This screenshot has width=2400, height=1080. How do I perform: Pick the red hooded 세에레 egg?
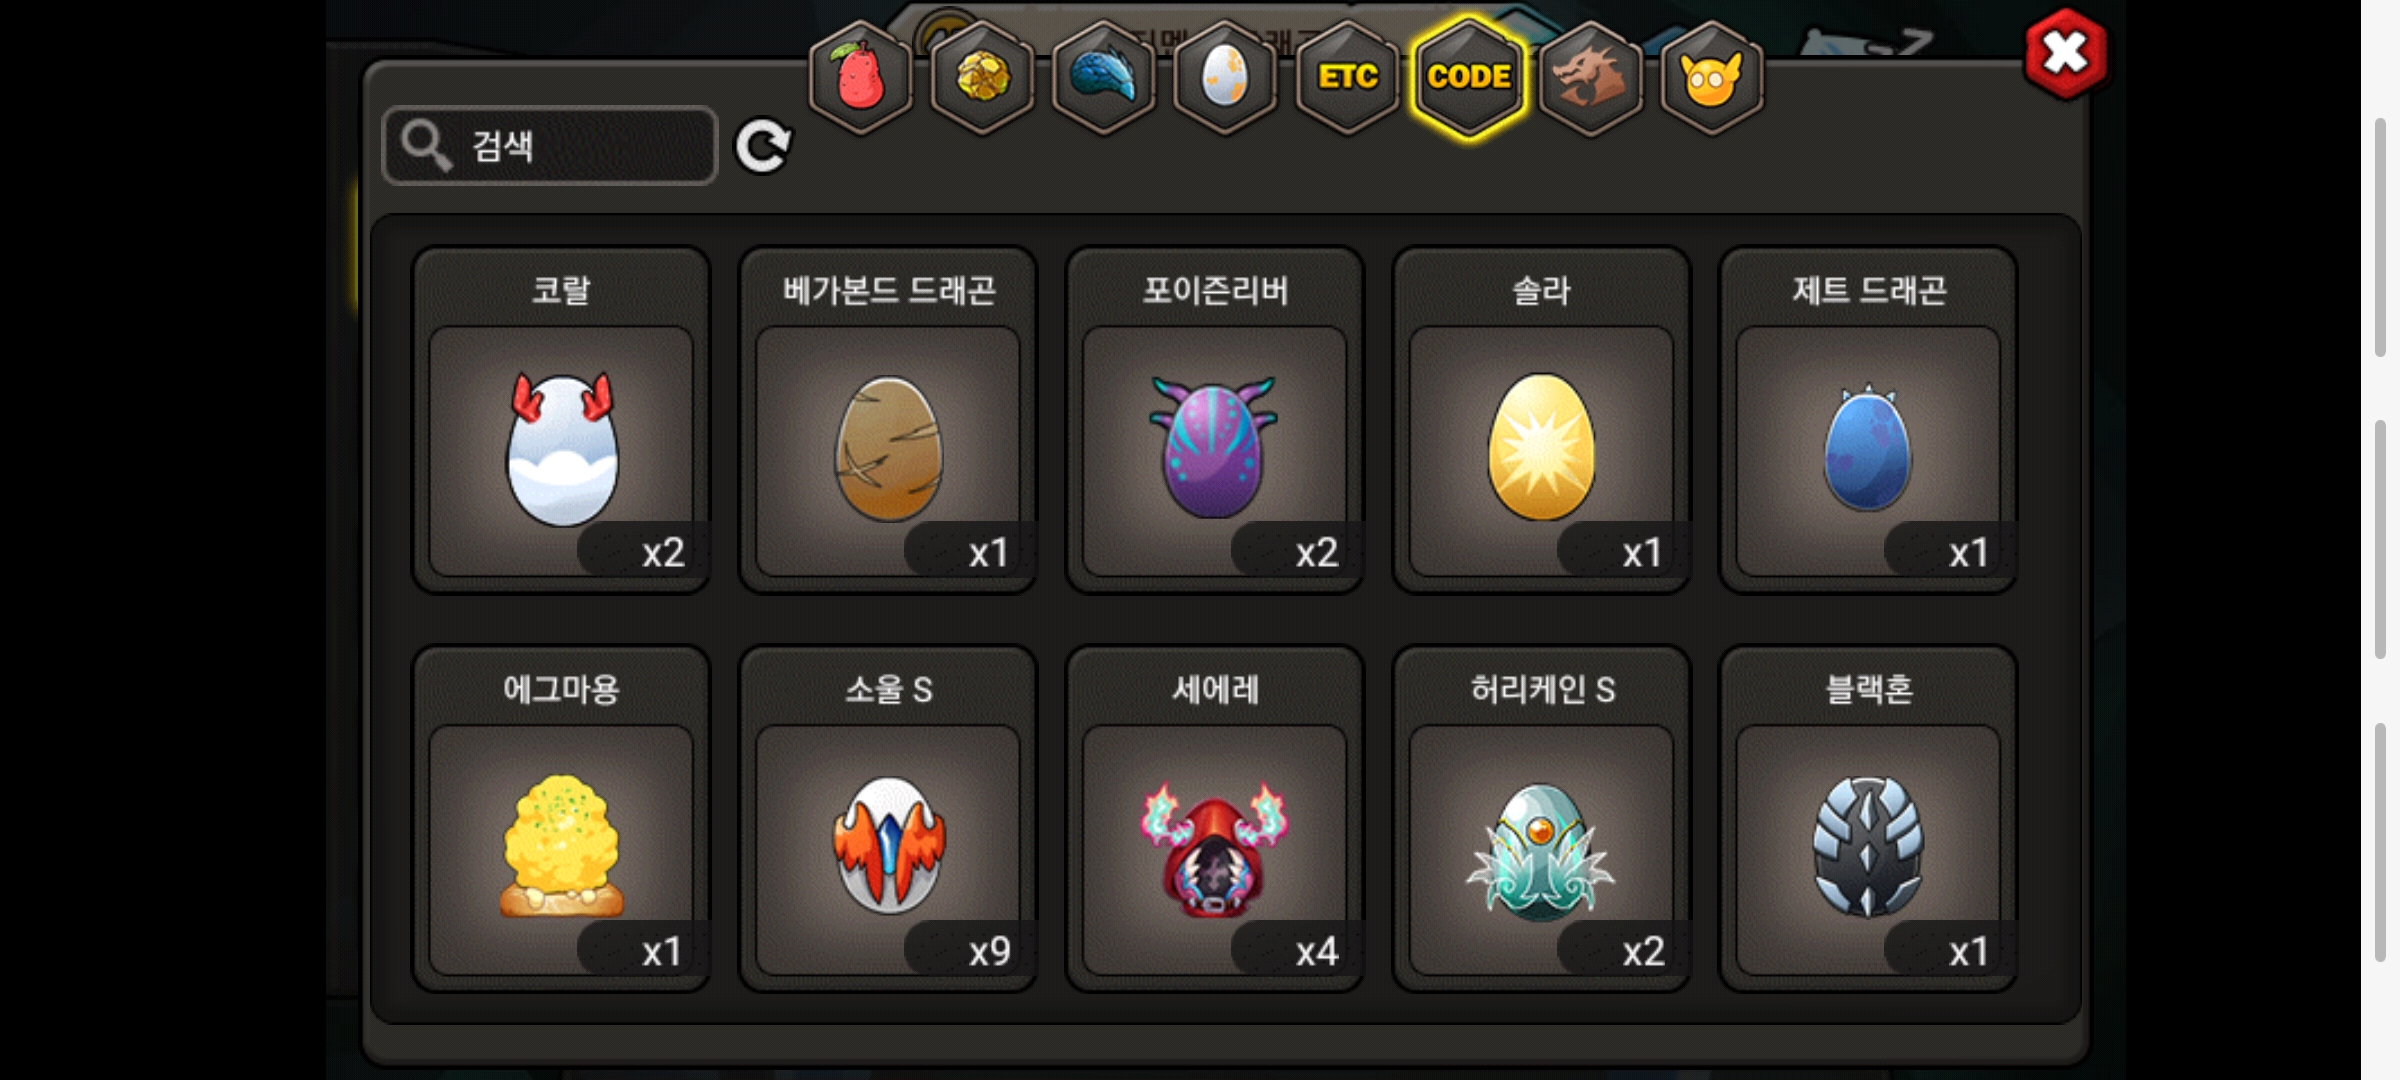coord(1215,819)
